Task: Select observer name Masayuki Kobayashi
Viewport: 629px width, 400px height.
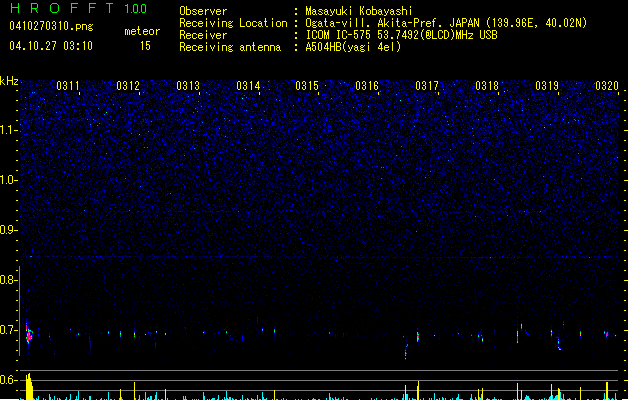Action: [359, 11]
